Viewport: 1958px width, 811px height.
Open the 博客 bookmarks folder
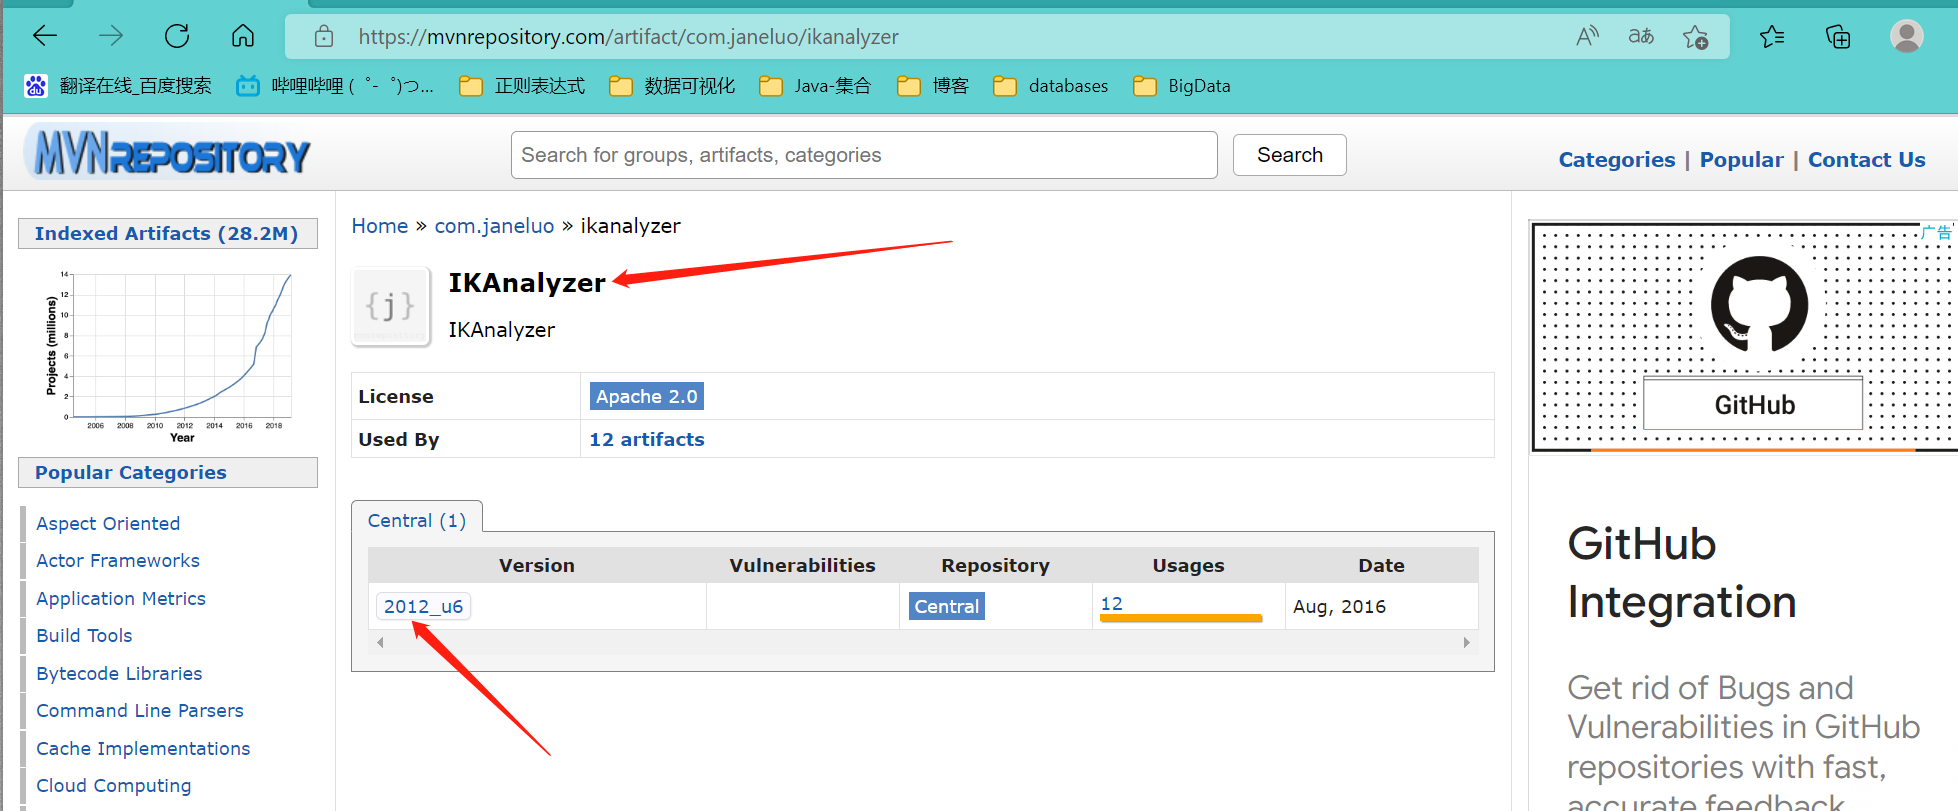(933, 86)
